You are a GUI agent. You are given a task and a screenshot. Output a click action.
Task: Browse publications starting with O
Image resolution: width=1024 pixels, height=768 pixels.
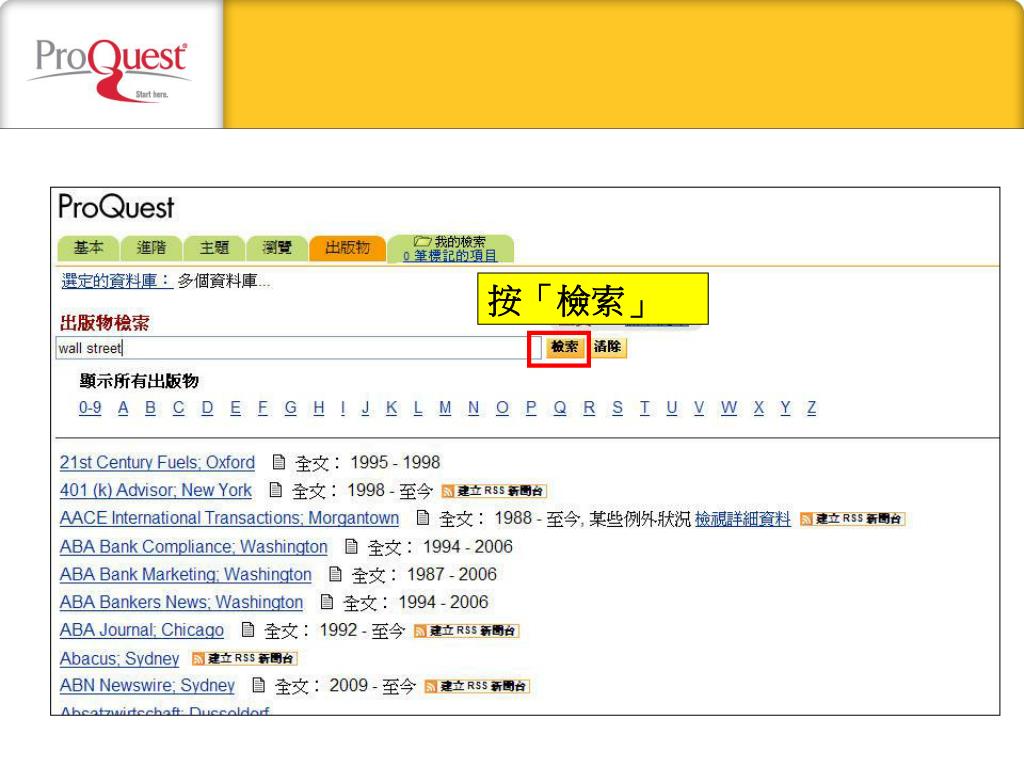pos(502,408)
